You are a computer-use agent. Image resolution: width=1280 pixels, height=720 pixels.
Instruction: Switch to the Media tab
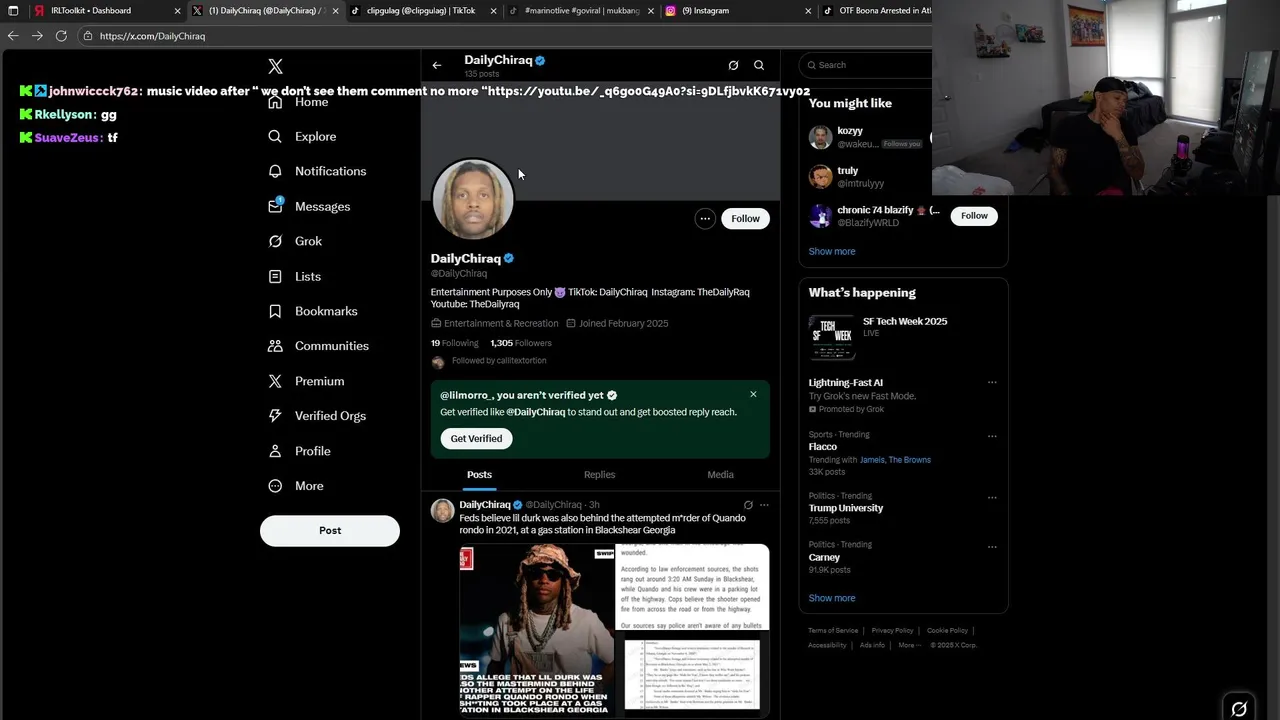pos(720,475)
